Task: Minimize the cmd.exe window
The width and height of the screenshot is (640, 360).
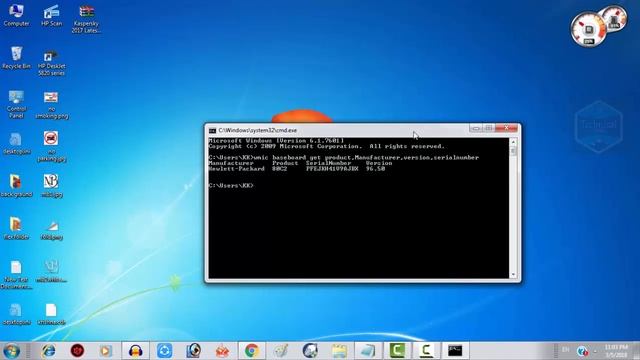Action: (476, 128)
